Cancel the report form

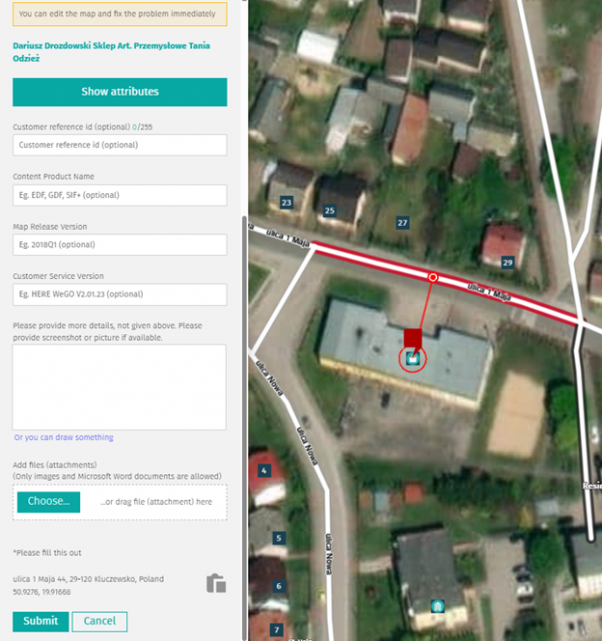(x=100, y=621)
